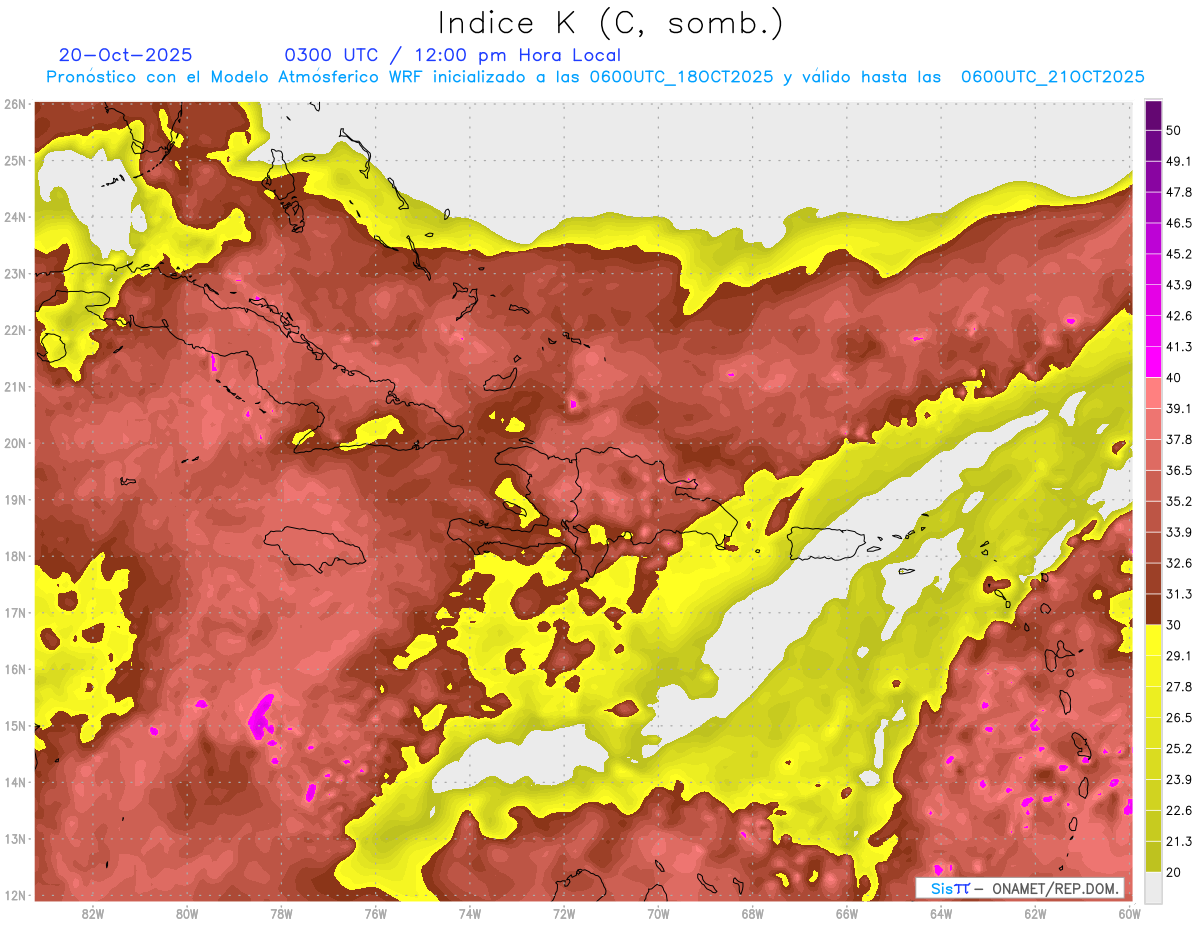Click the '29.1' color bar label

(x=1179, y=656)
